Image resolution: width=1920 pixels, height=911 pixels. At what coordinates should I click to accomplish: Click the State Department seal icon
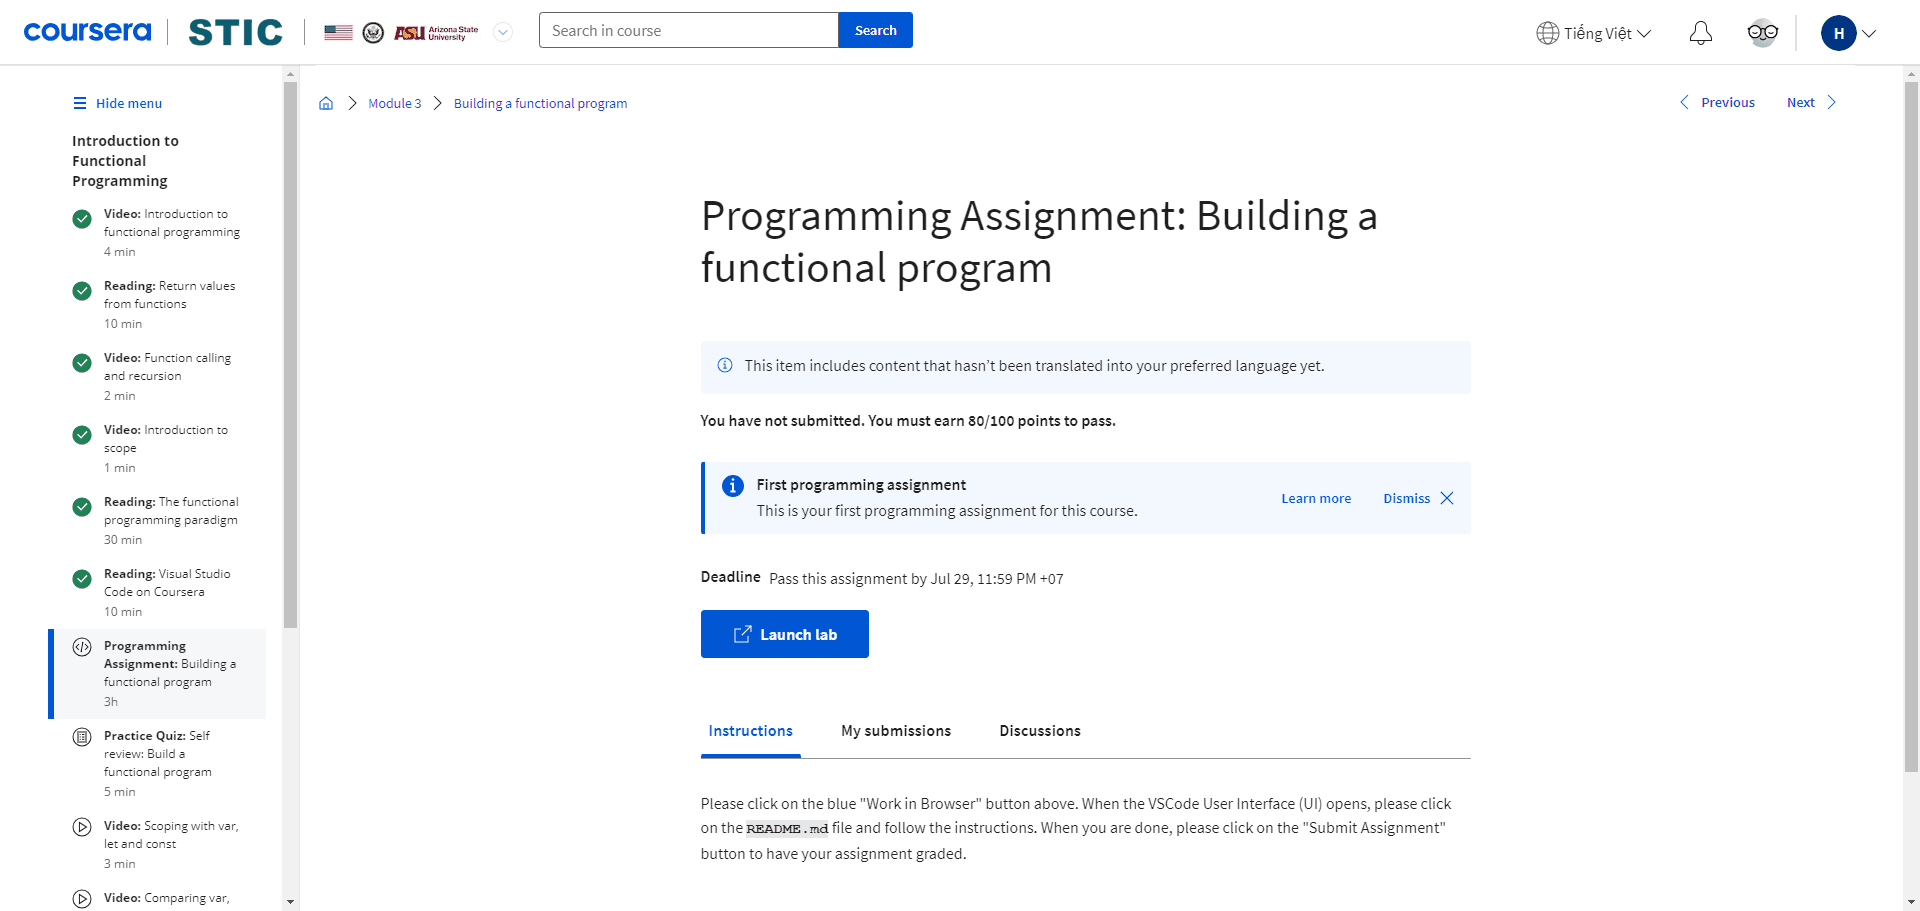tap(373, 33)
